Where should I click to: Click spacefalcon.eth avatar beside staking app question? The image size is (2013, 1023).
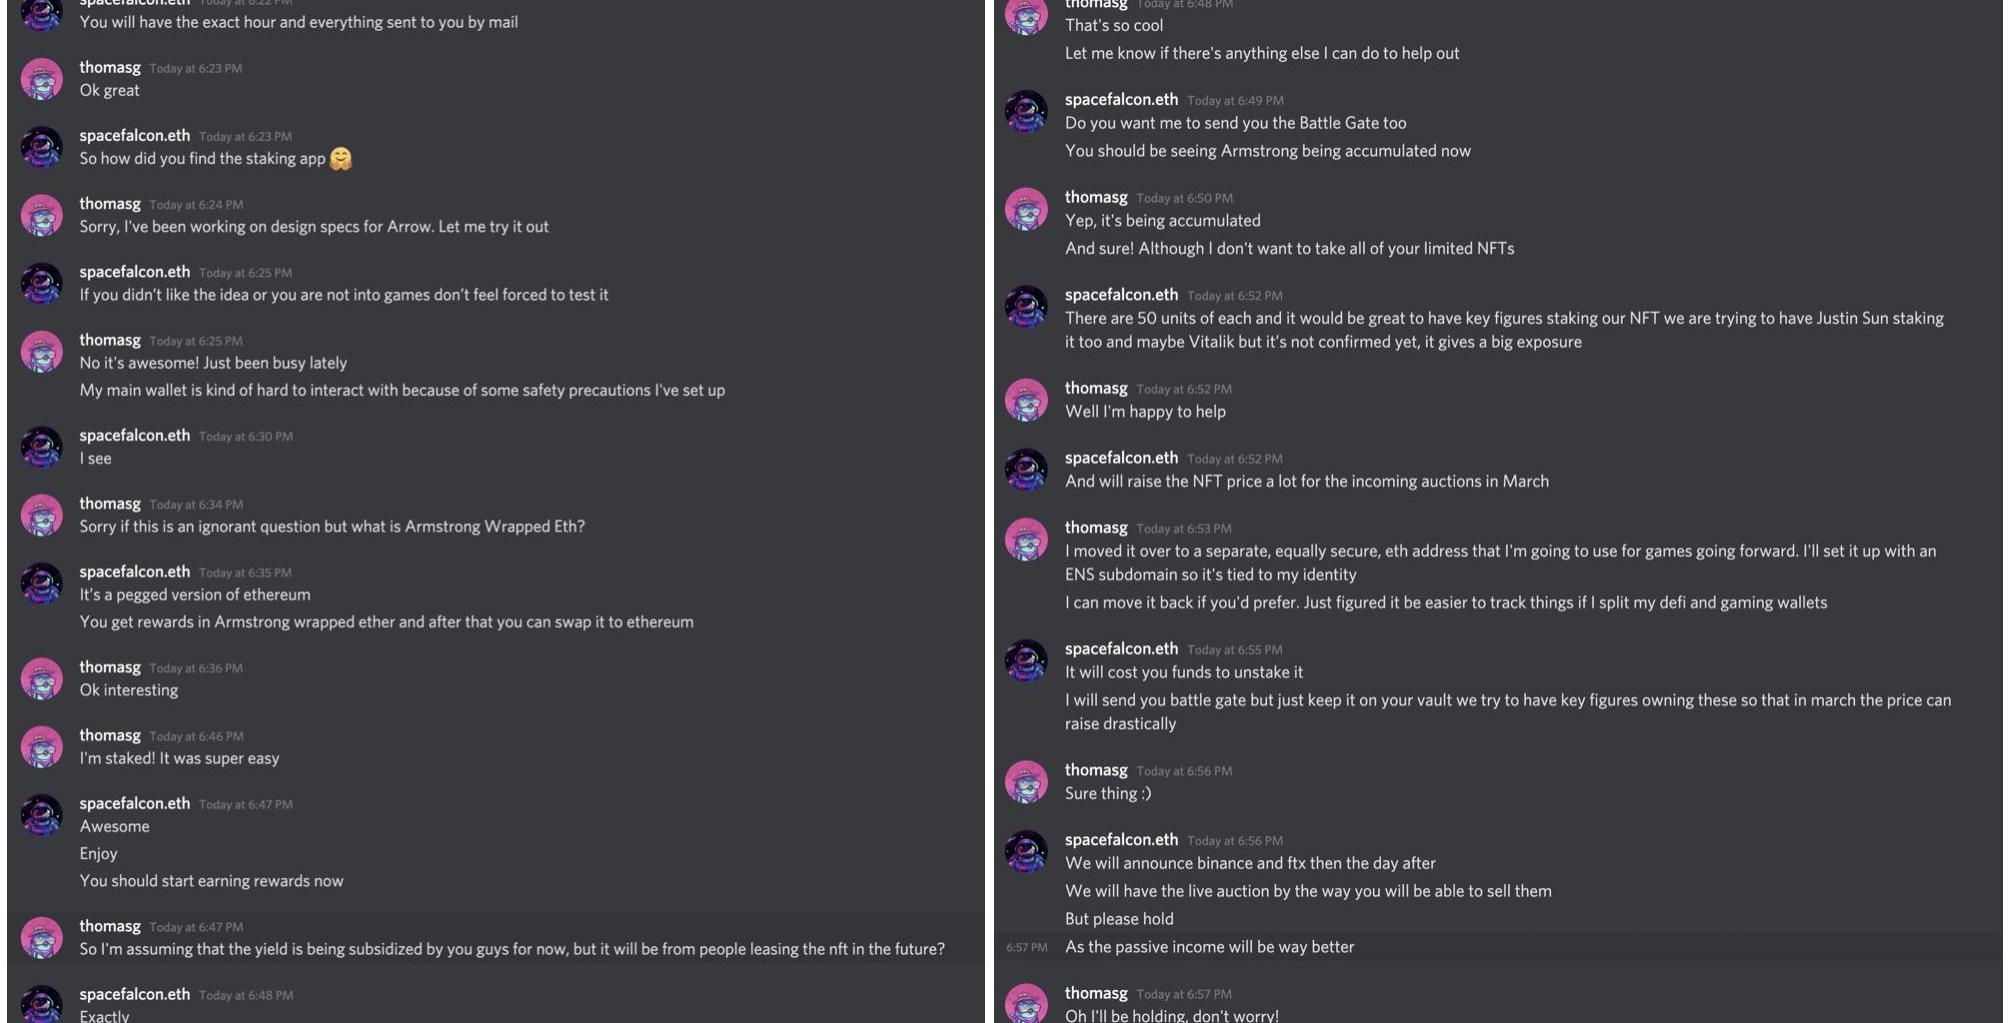[x=42, y=147]
